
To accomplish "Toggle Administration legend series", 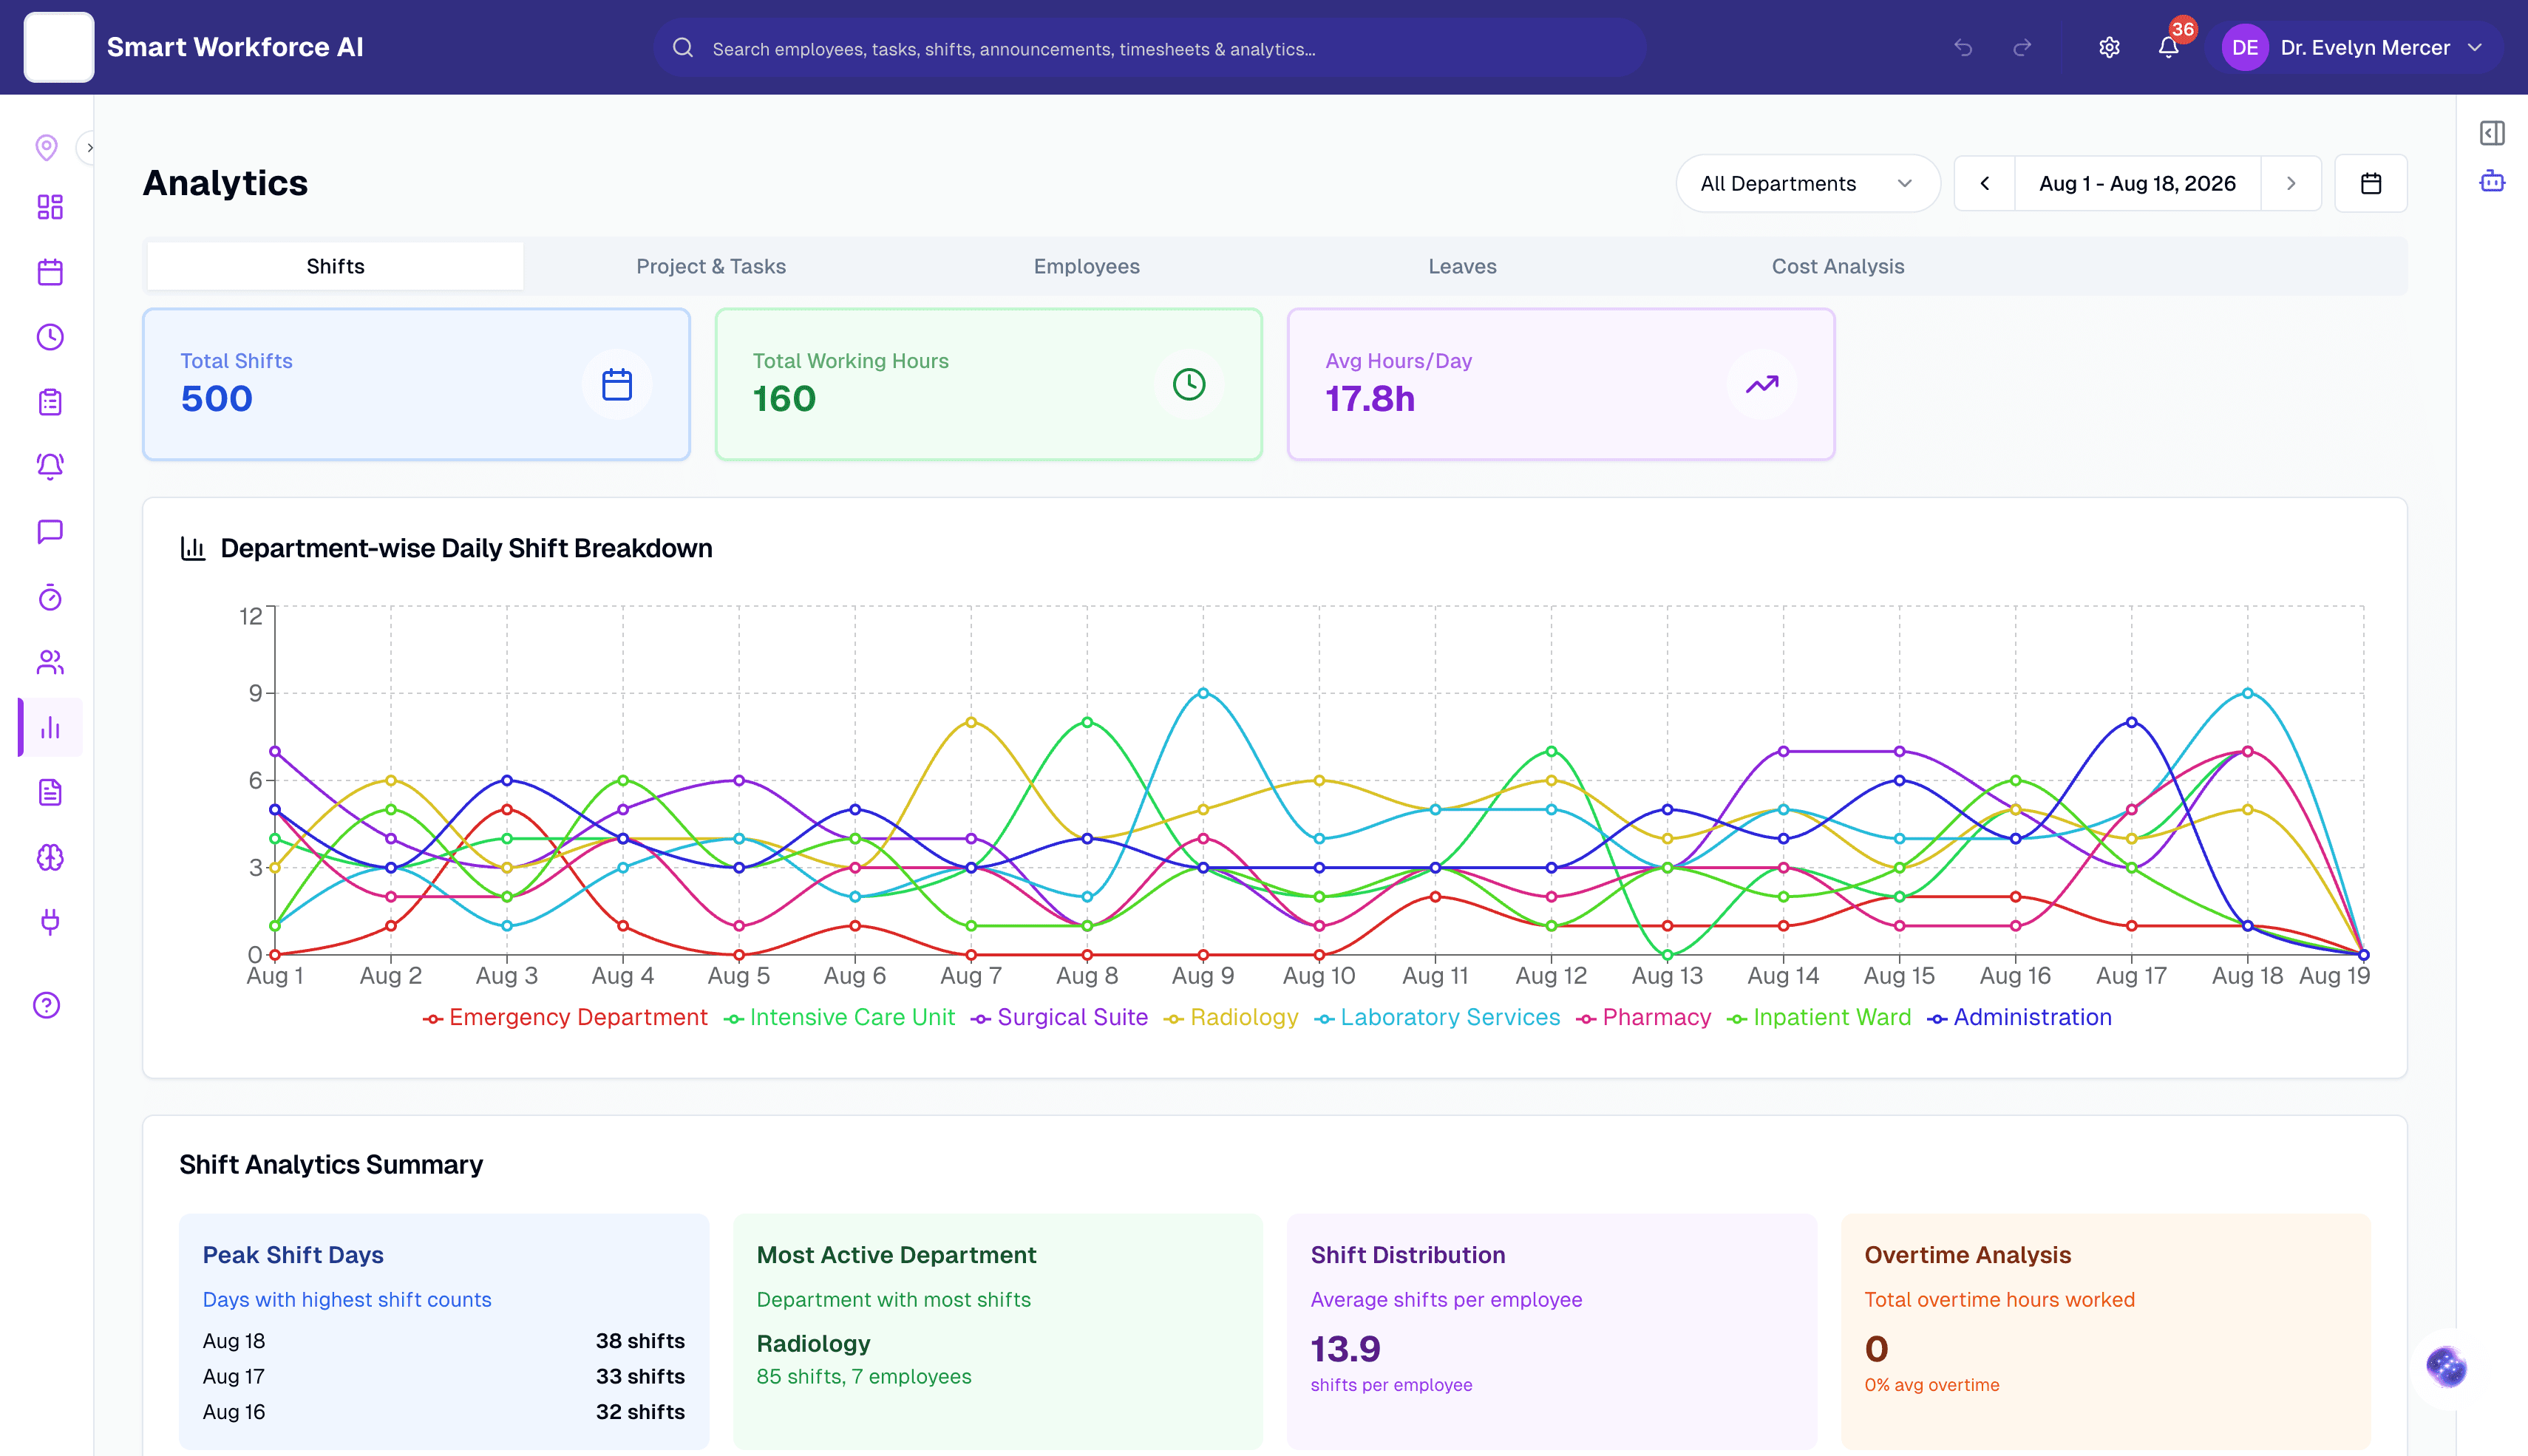I will pos(2019,1017).
